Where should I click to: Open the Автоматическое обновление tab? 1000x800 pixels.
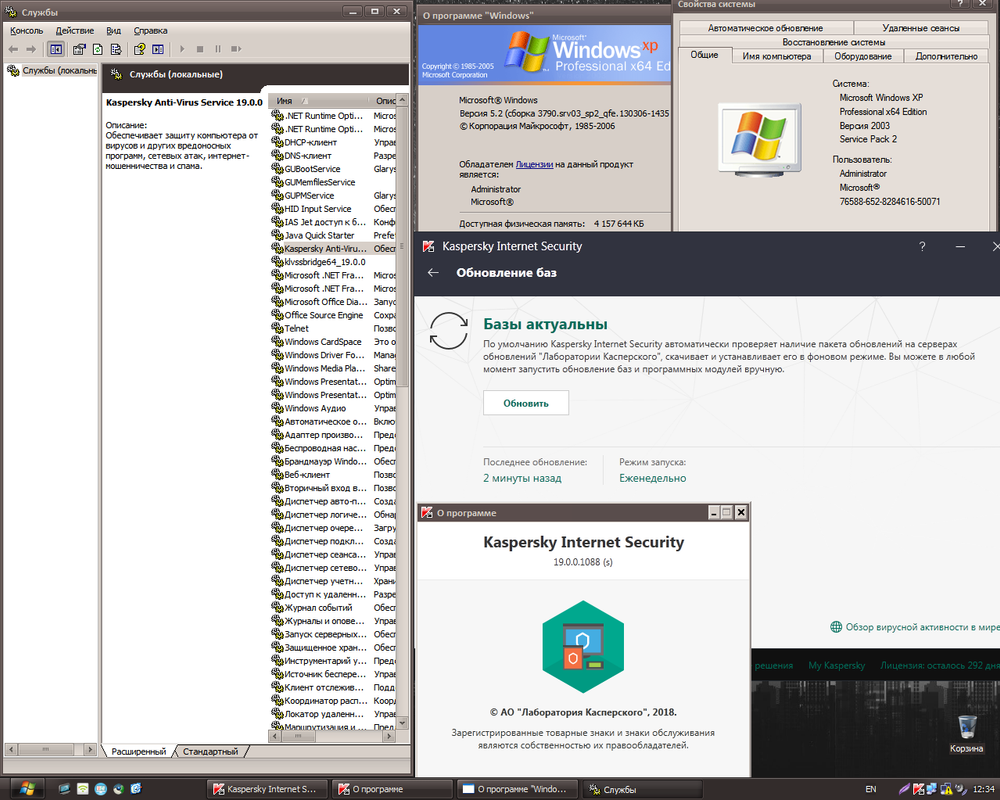pos(765,28)
